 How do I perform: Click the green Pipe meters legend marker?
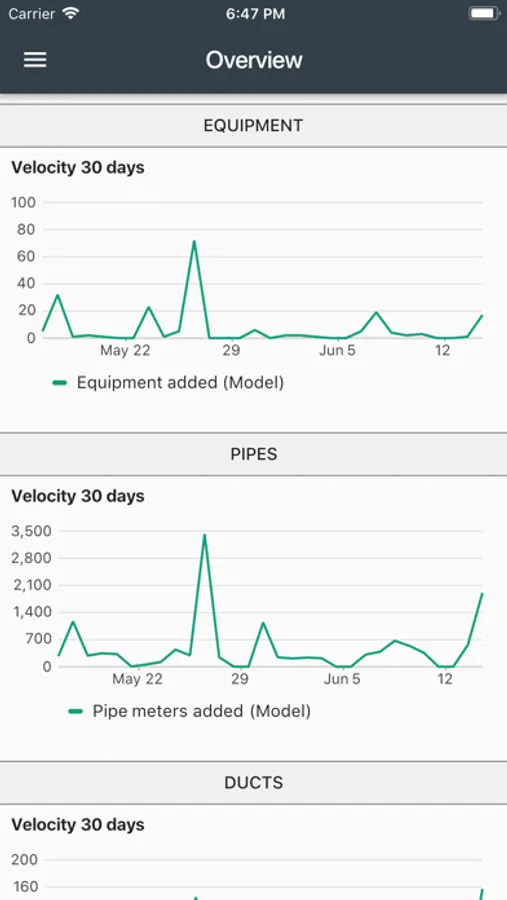[x=75, y=712]
